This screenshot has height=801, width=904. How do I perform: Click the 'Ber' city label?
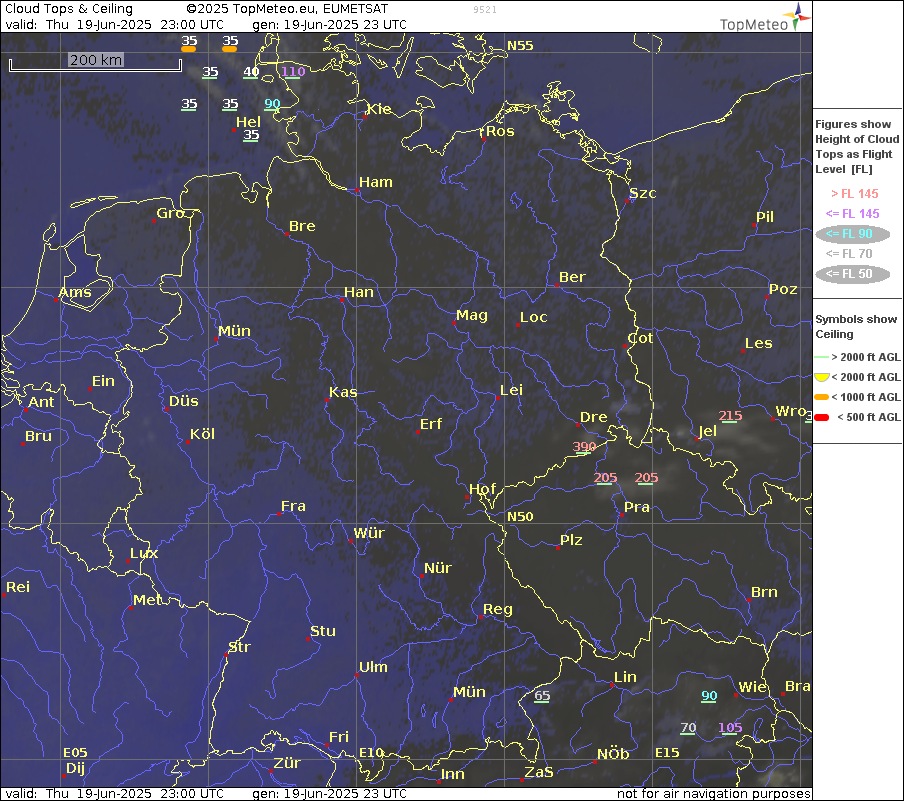(x=572, y=277)
